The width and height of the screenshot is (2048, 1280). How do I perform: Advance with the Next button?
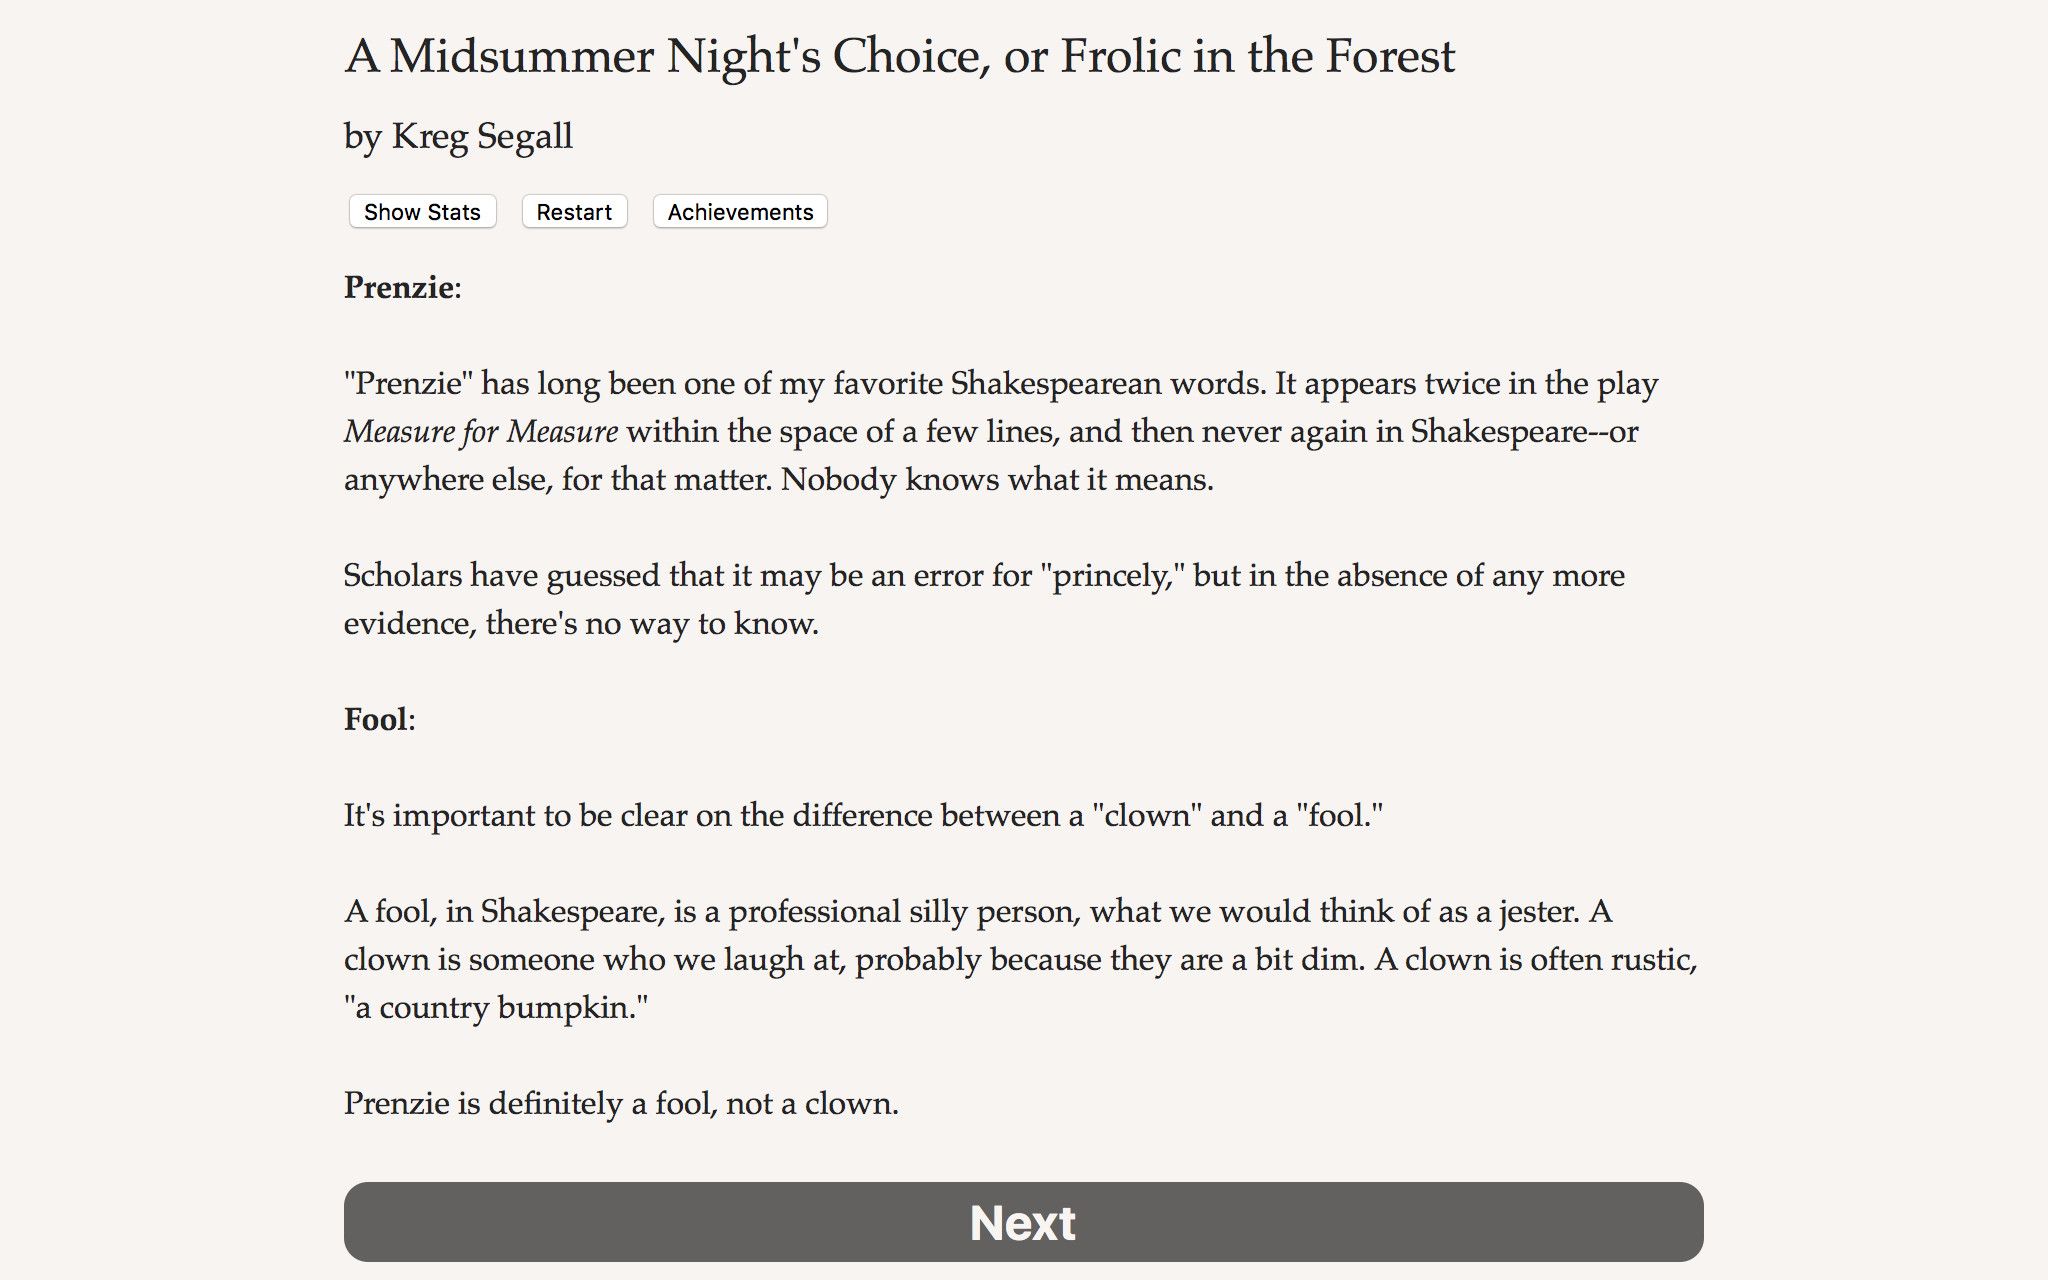coord(1023,1222)
